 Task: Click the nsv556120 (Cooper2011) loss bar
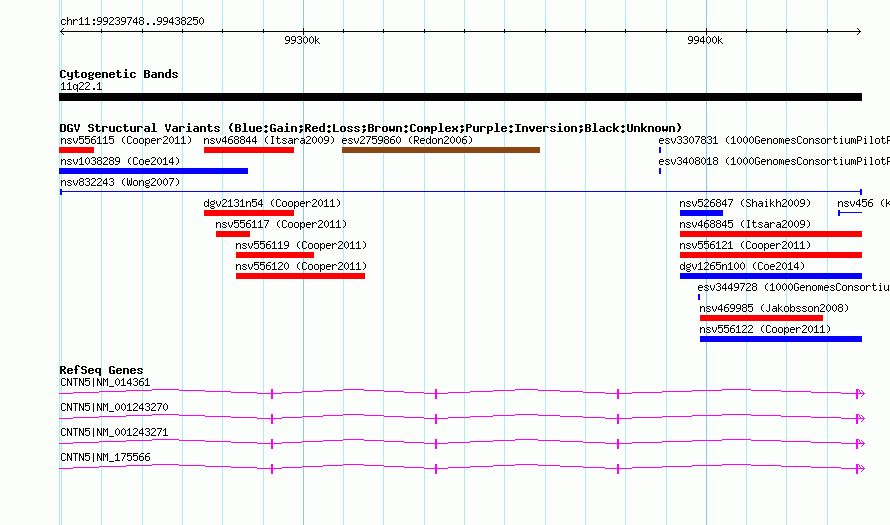pos(300,276)
